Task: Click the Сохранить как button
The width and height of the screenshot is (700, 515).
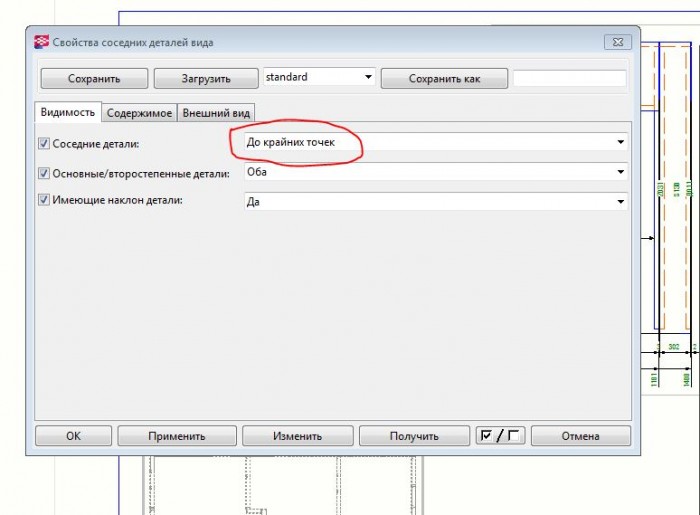Action: click(444, 79)
